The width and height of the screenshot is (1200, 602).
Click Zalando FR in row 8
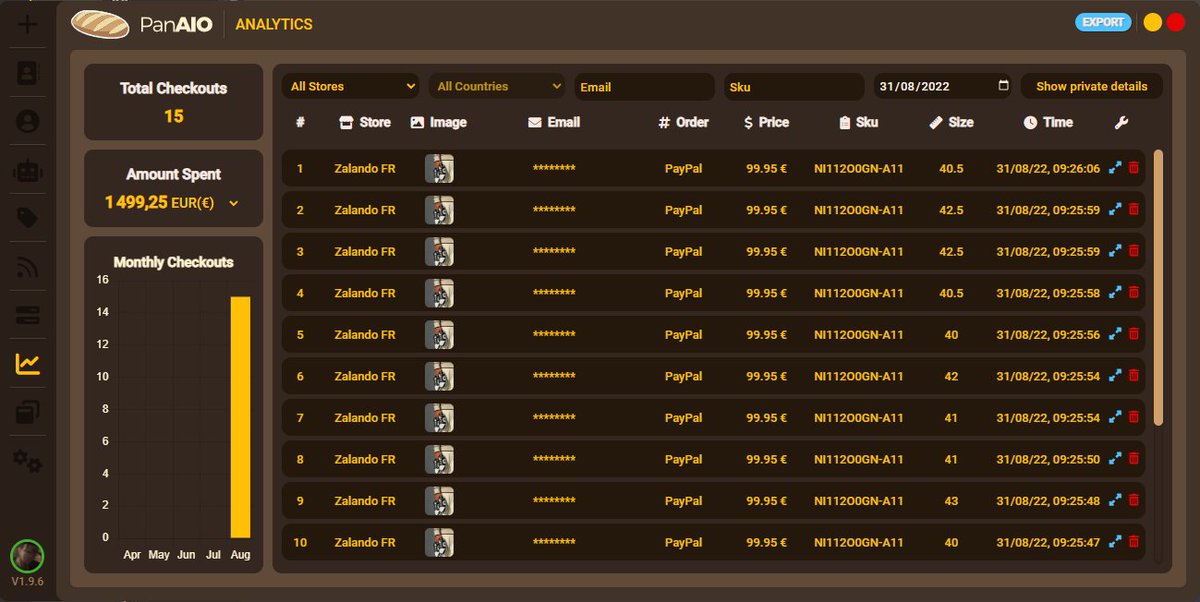point(365,459)
